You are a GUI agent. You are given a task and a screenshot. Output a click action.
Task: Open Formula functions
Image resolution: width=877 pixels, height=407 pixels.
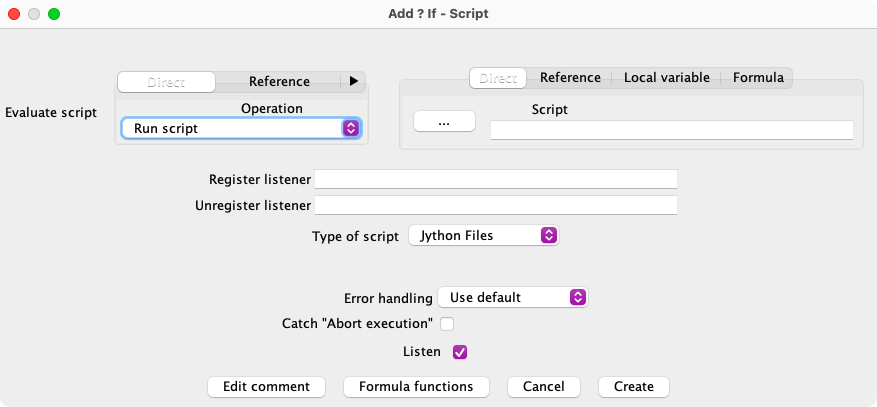click(416, 387)
